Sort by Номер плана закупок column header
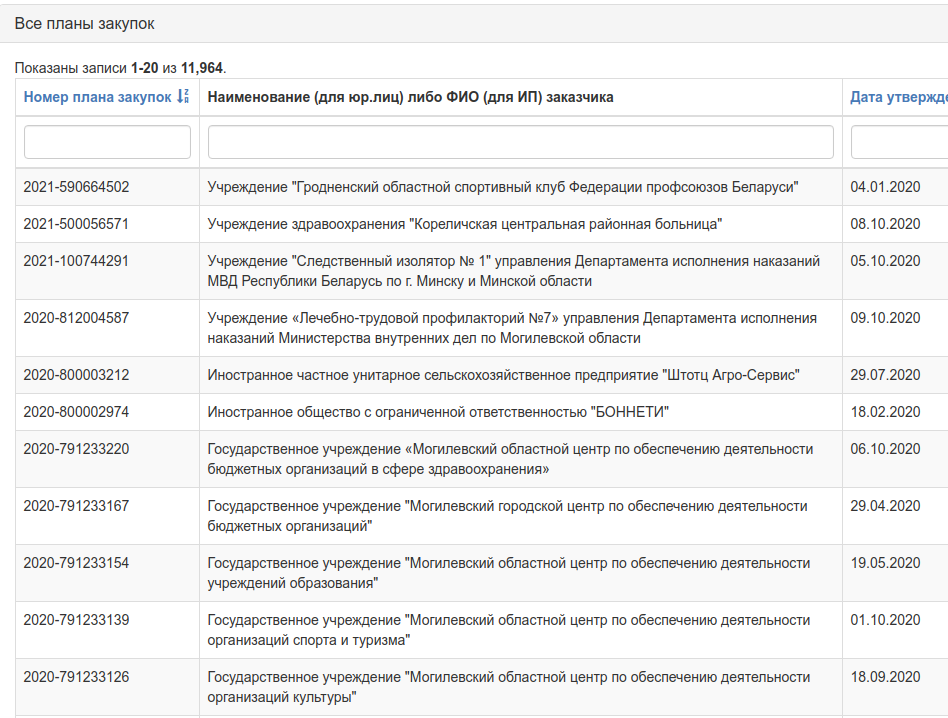 97,97
